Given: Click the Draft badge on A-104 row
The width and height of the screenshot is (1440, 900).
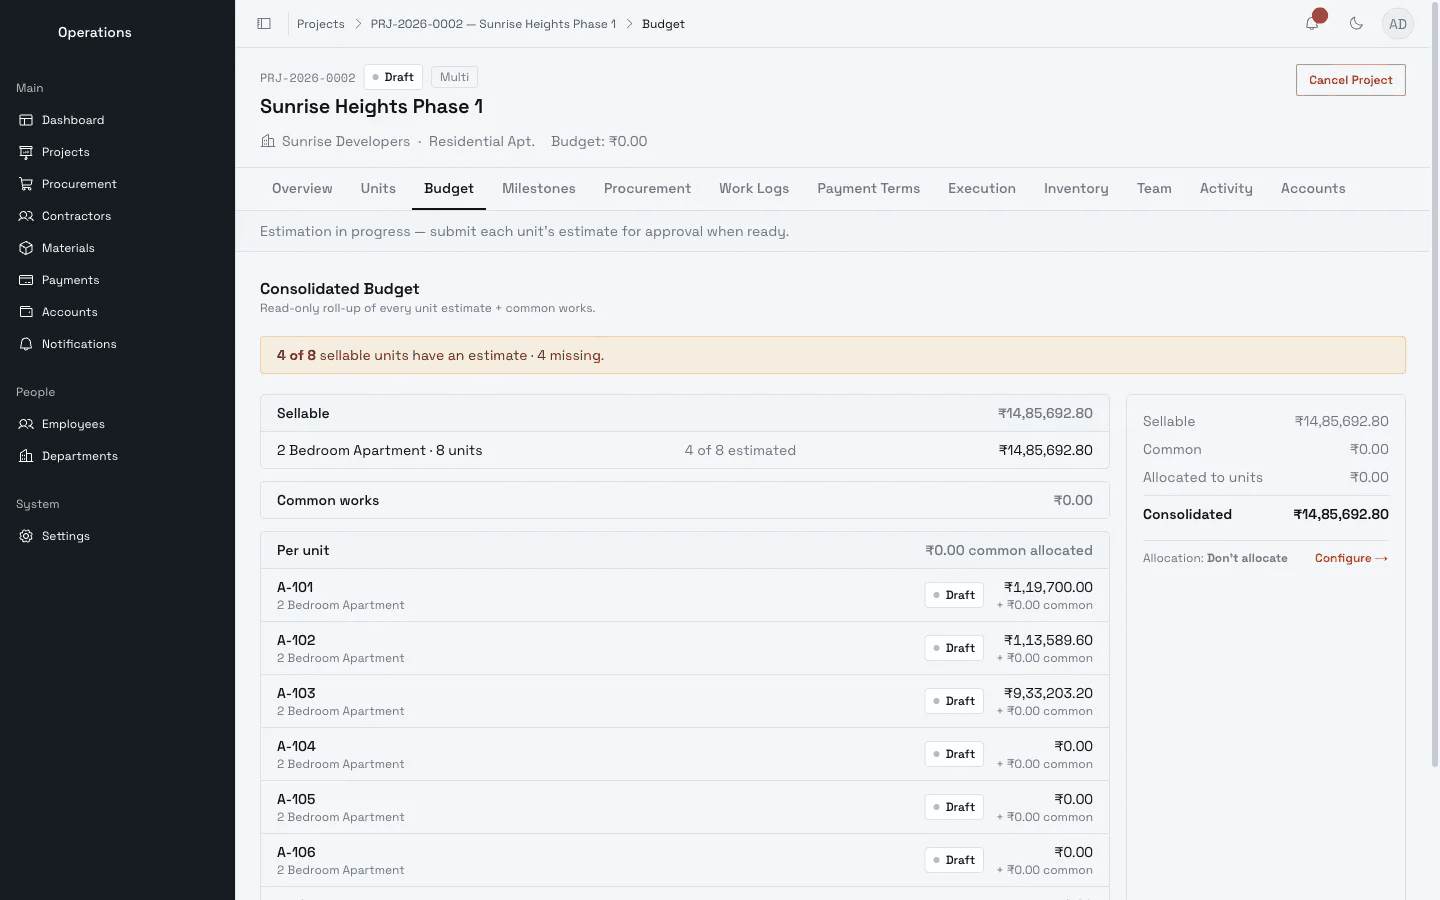Looking at the screenshot, I should point(954,754).
